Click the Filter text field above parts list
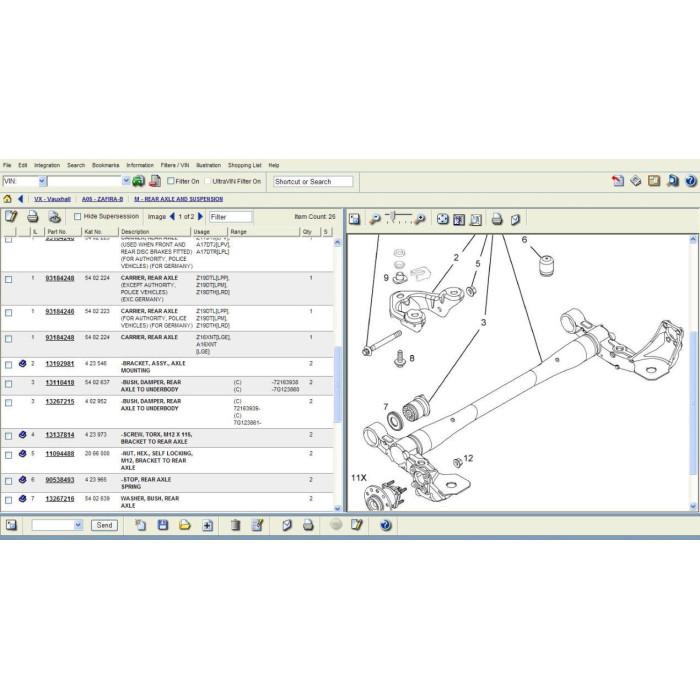Image resolution: width=700 pixels, height=700 pixels. 231,217
